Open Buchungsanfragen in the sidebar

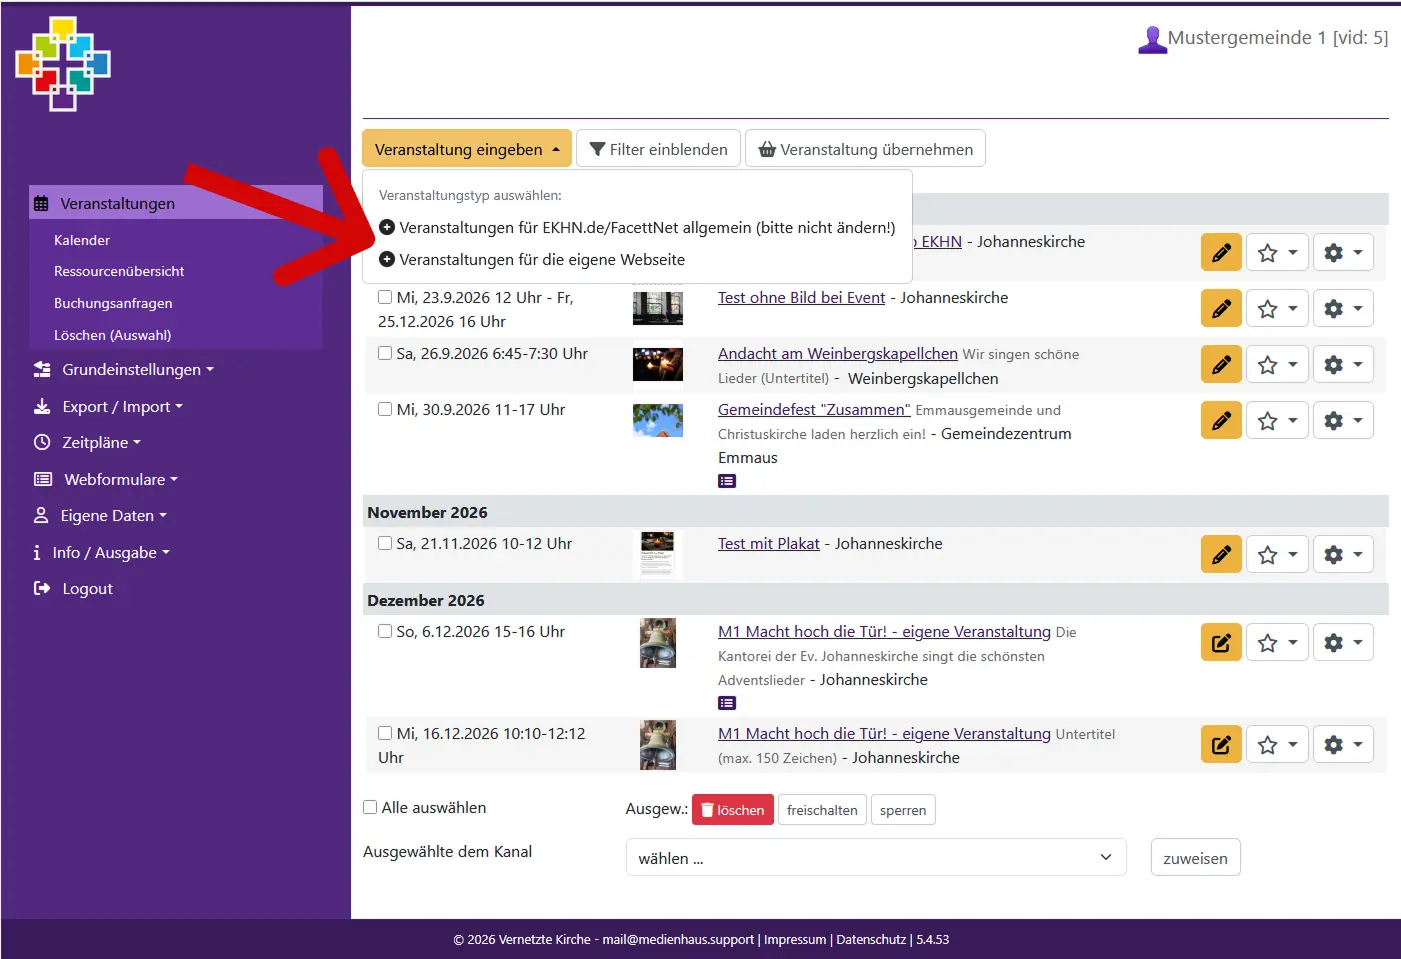113,303
